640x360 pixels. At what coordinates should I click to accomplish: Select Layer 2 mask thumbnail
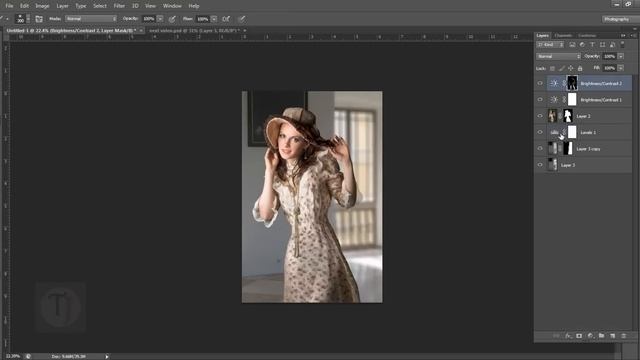[568, 116]
